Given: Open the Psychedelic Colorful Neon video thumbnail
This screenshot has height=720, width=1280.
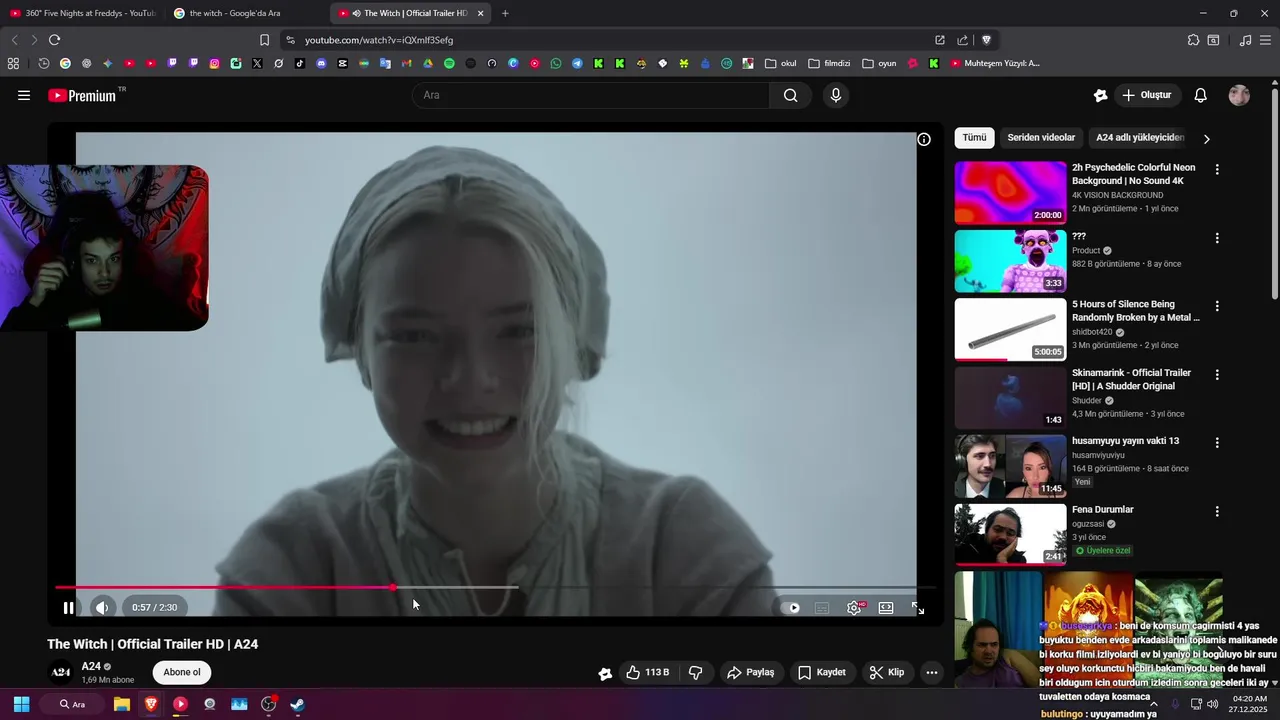Looking at the screenshot, I should click(x=1010, y=193).
